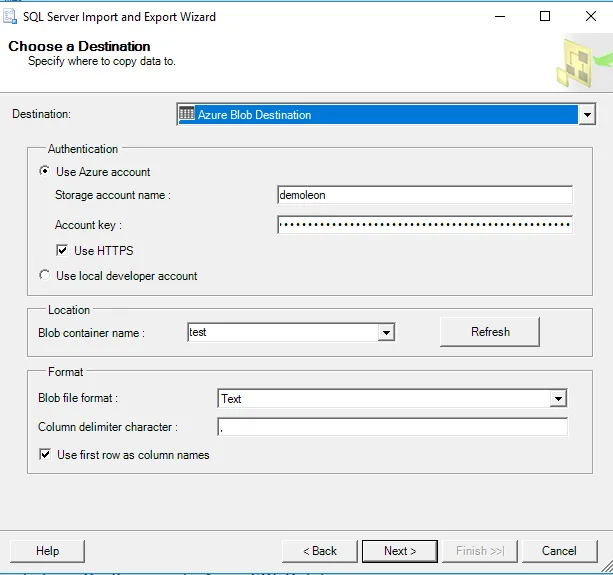The width and height of the screenshot is (613, 575).
Task: Toggle the Use HTTPS checkbox
Action: pyautogui.click(x=62, y=250)
